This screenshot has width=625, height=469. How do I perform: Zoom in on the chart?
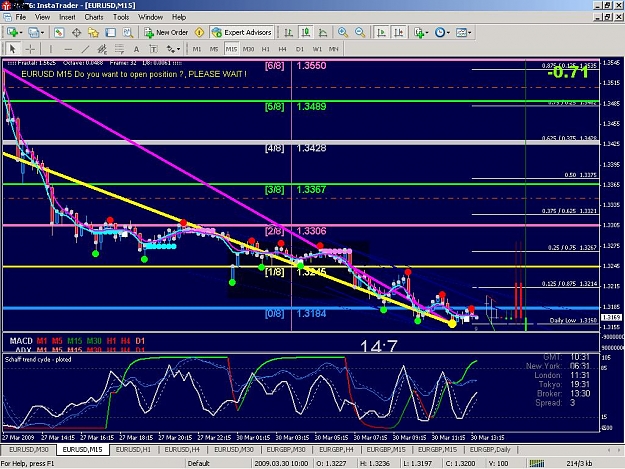(343, 33)
